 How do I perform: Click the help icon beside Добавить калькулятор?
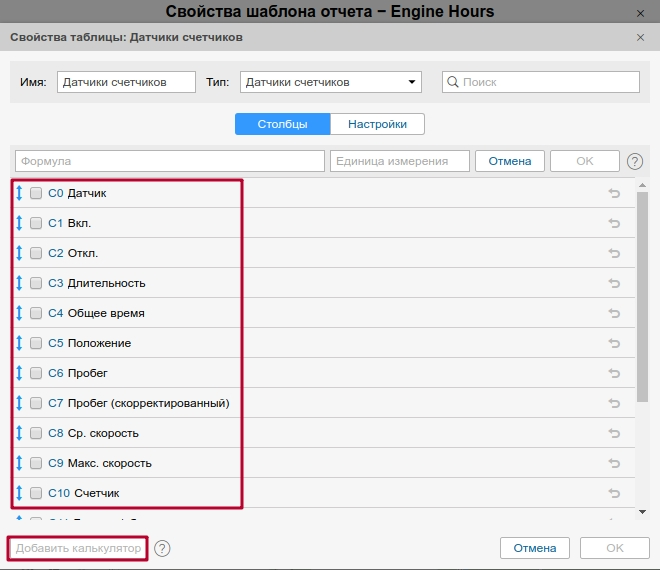[162, 548]
